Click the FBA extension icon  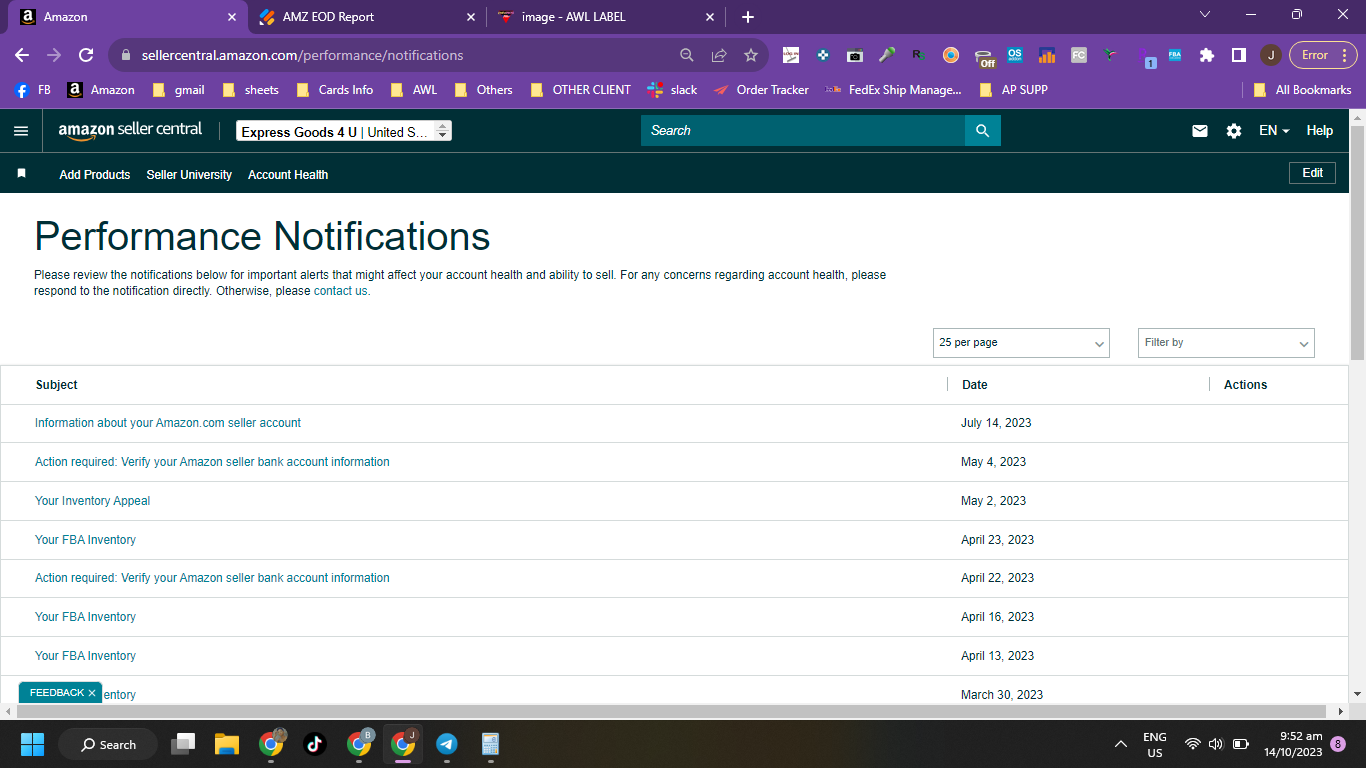(x=1175, y=55)
